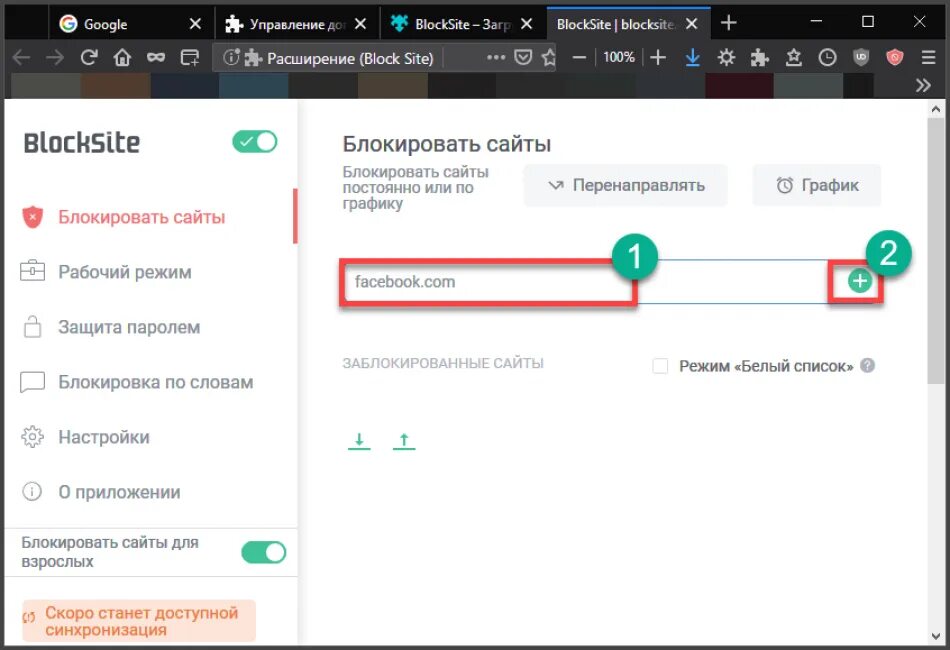Reload the current page
The width and height of the screenshot is (950, 650).
pyautogui.click(x=89, y=58)
